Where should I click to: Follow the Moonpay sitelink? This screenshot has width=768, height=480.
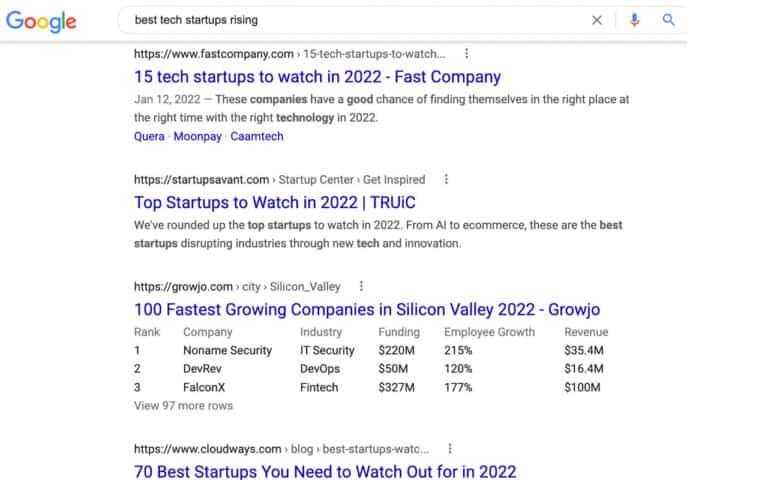(198, 137)
